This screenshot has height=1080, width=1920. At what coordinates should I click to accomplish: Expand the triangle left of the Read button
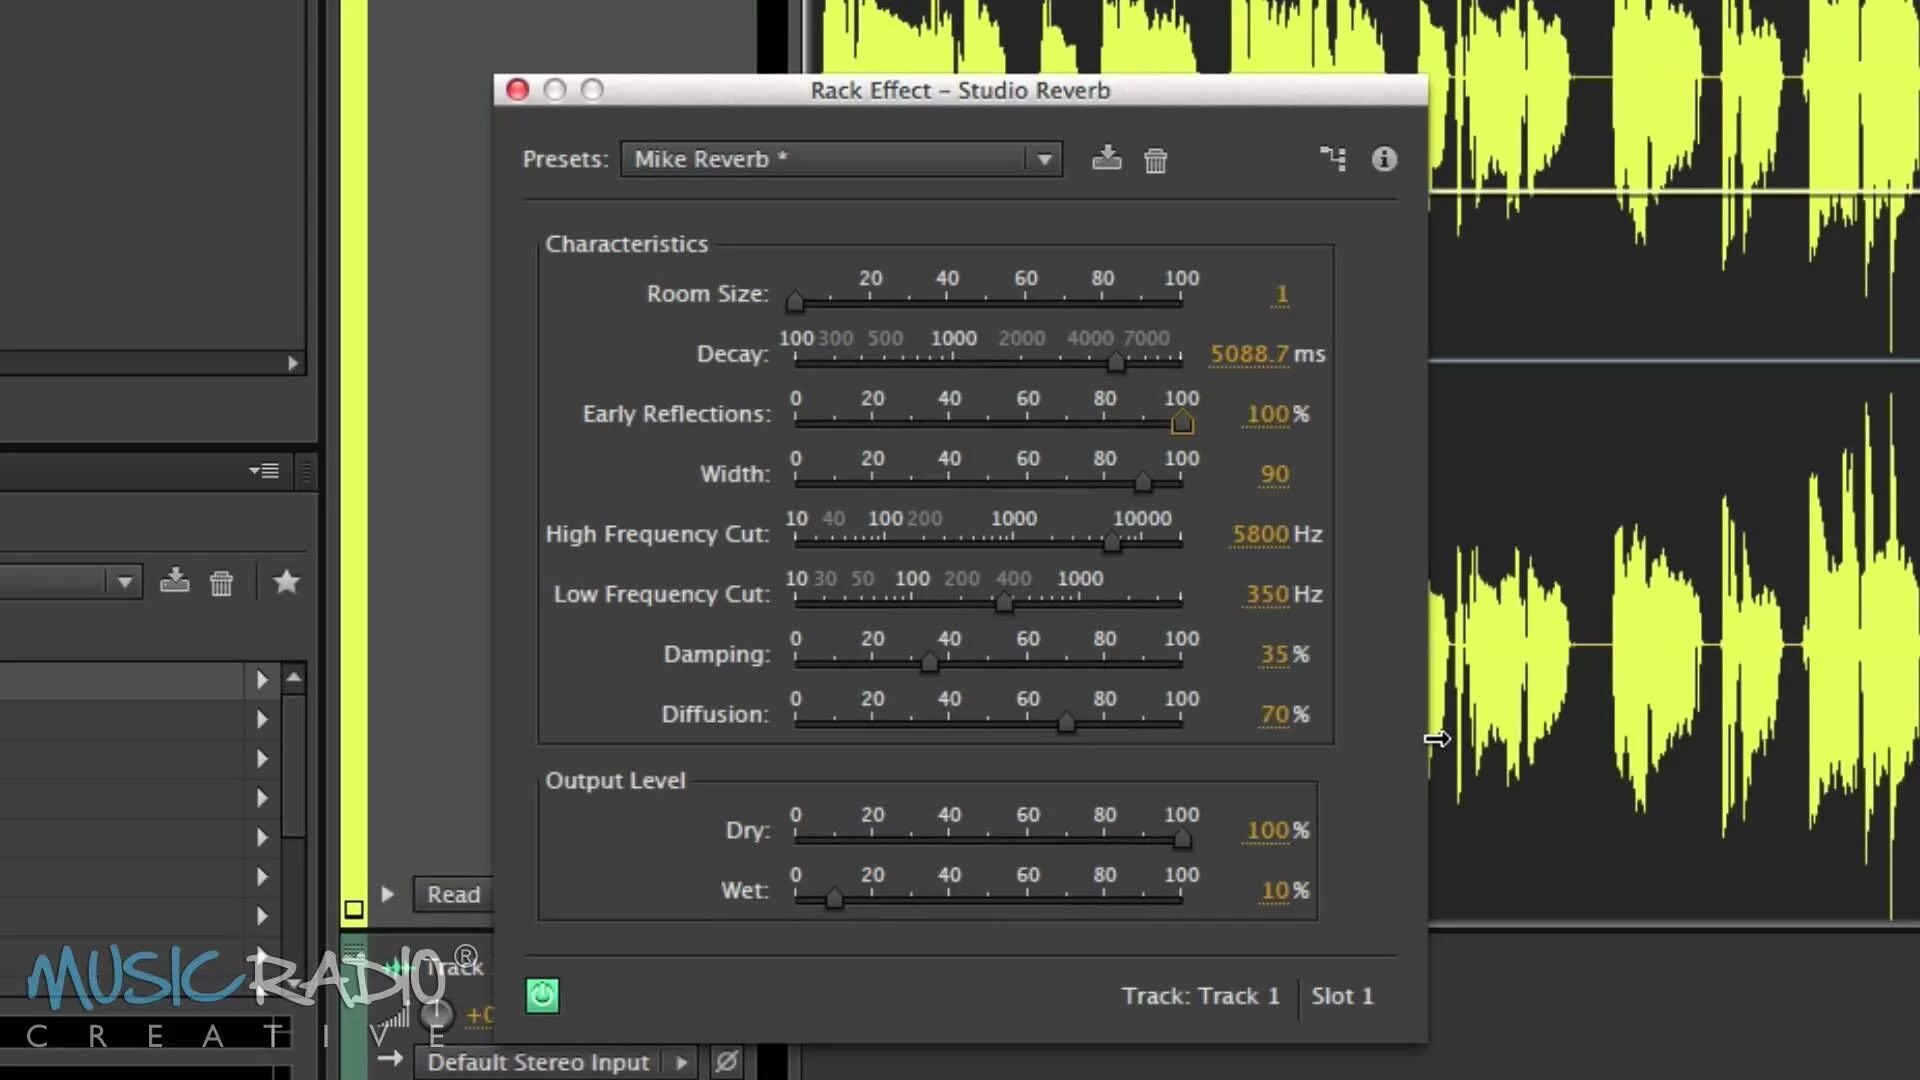click(x=388, y=894)
